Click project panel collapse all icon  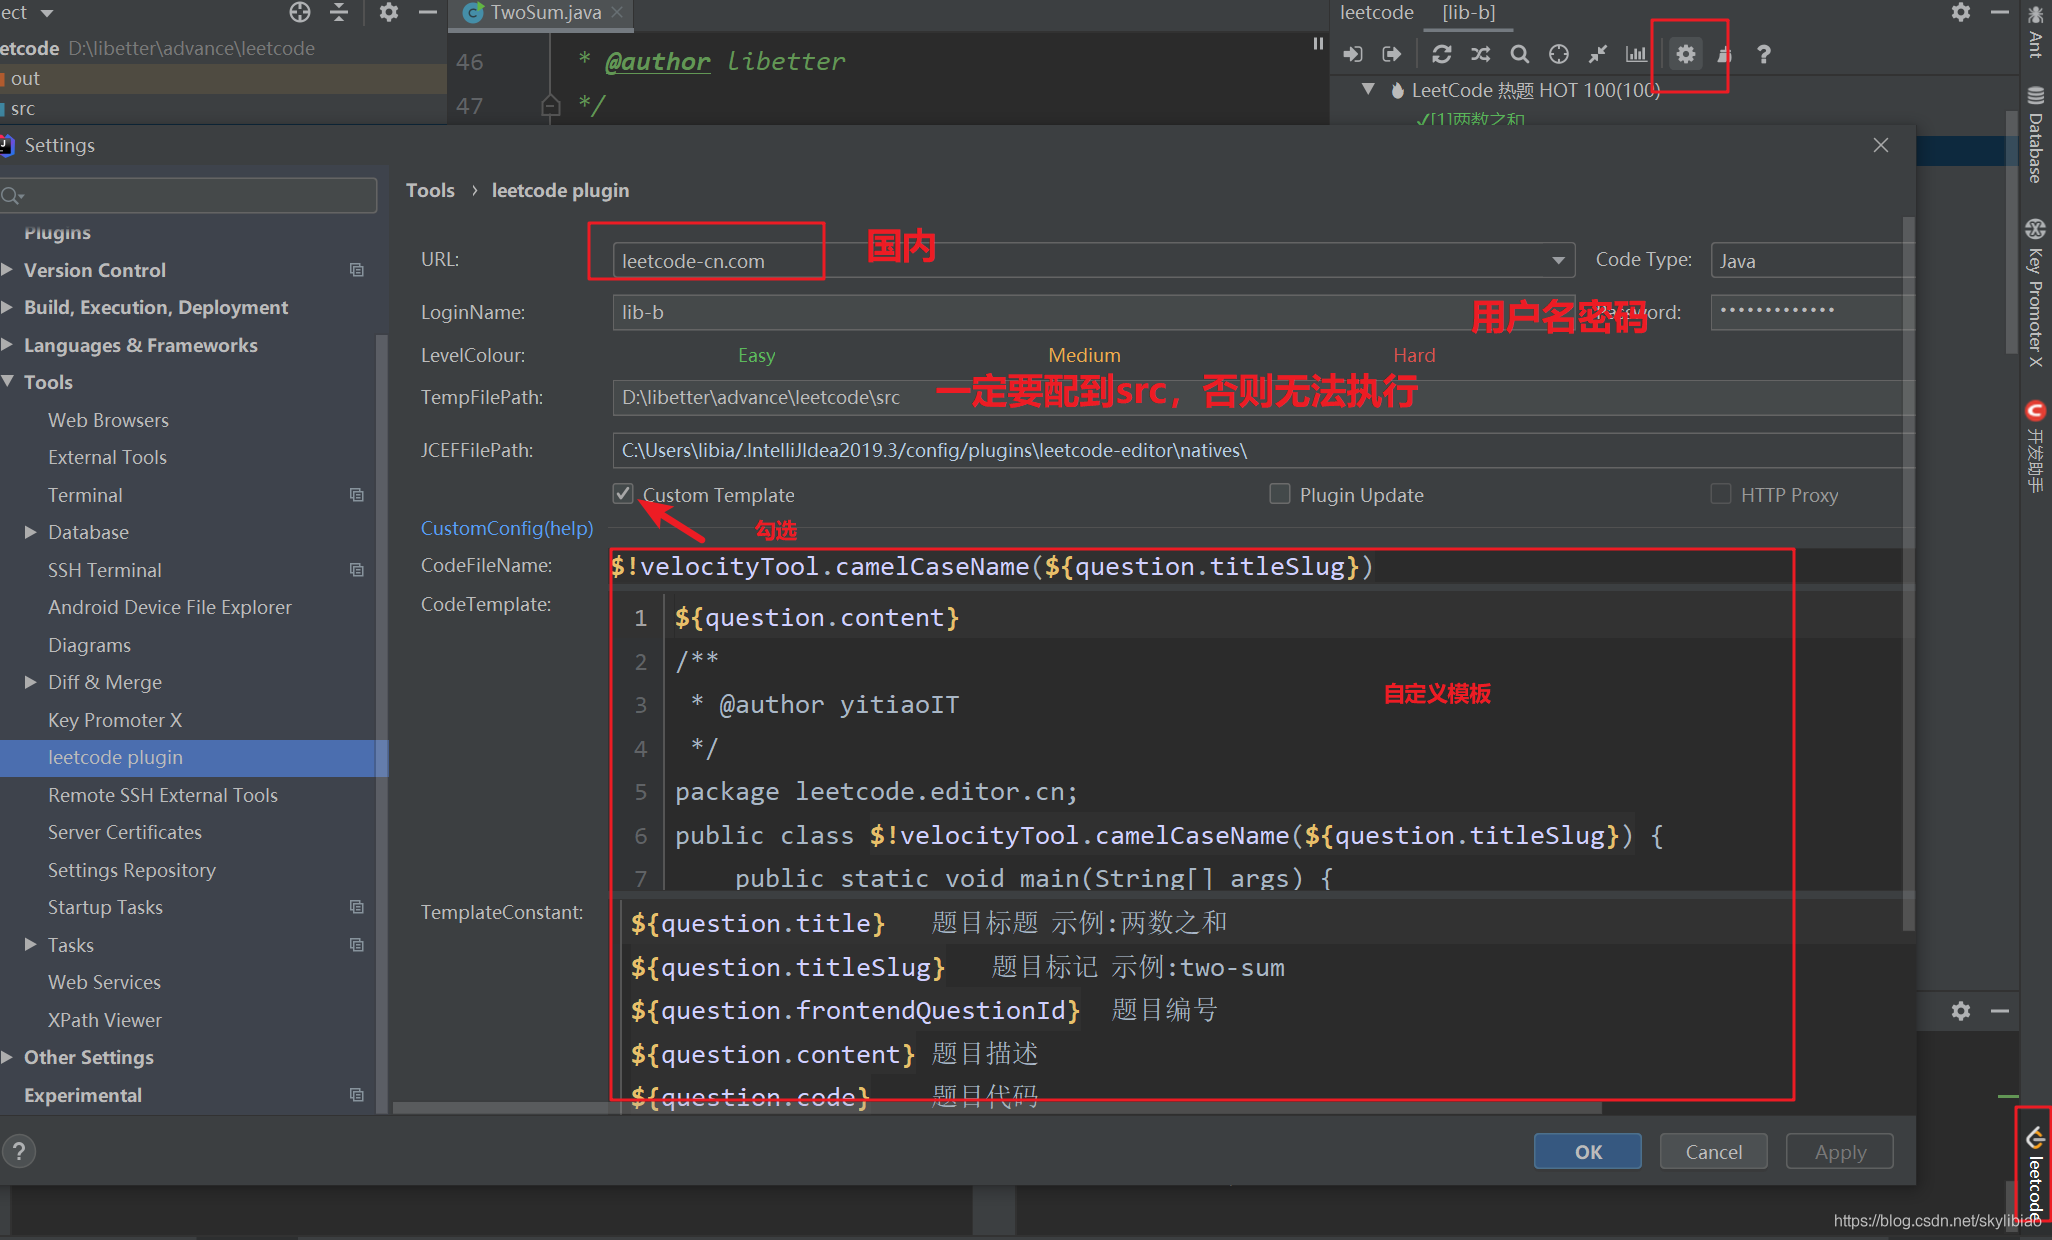tap(339, 12)
